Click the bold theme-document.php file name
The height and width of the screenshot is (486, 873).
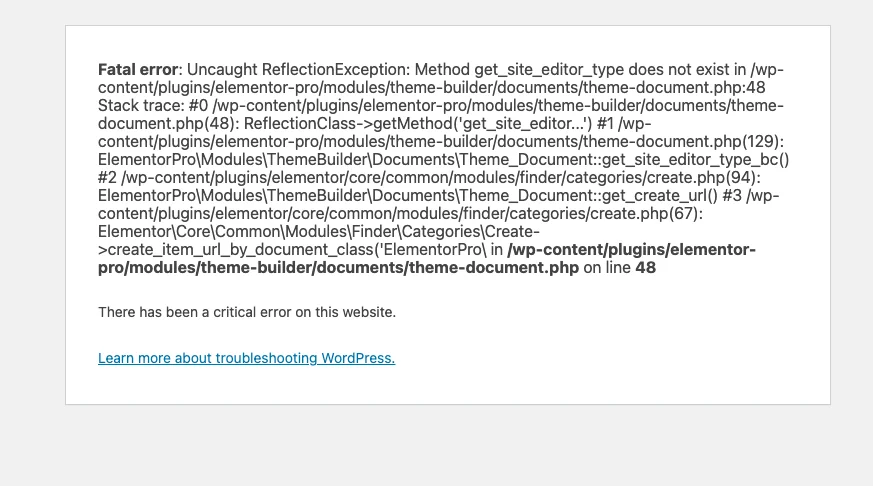pos(494,268)
